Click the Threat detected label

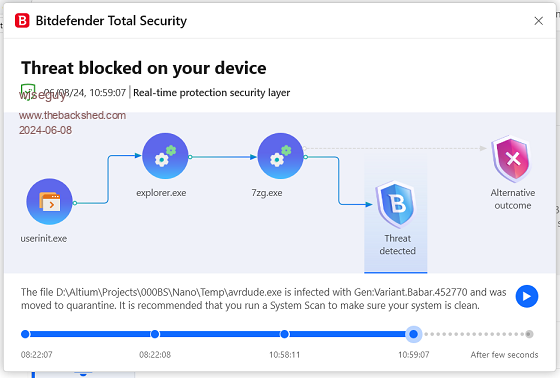tap(398, 244)
